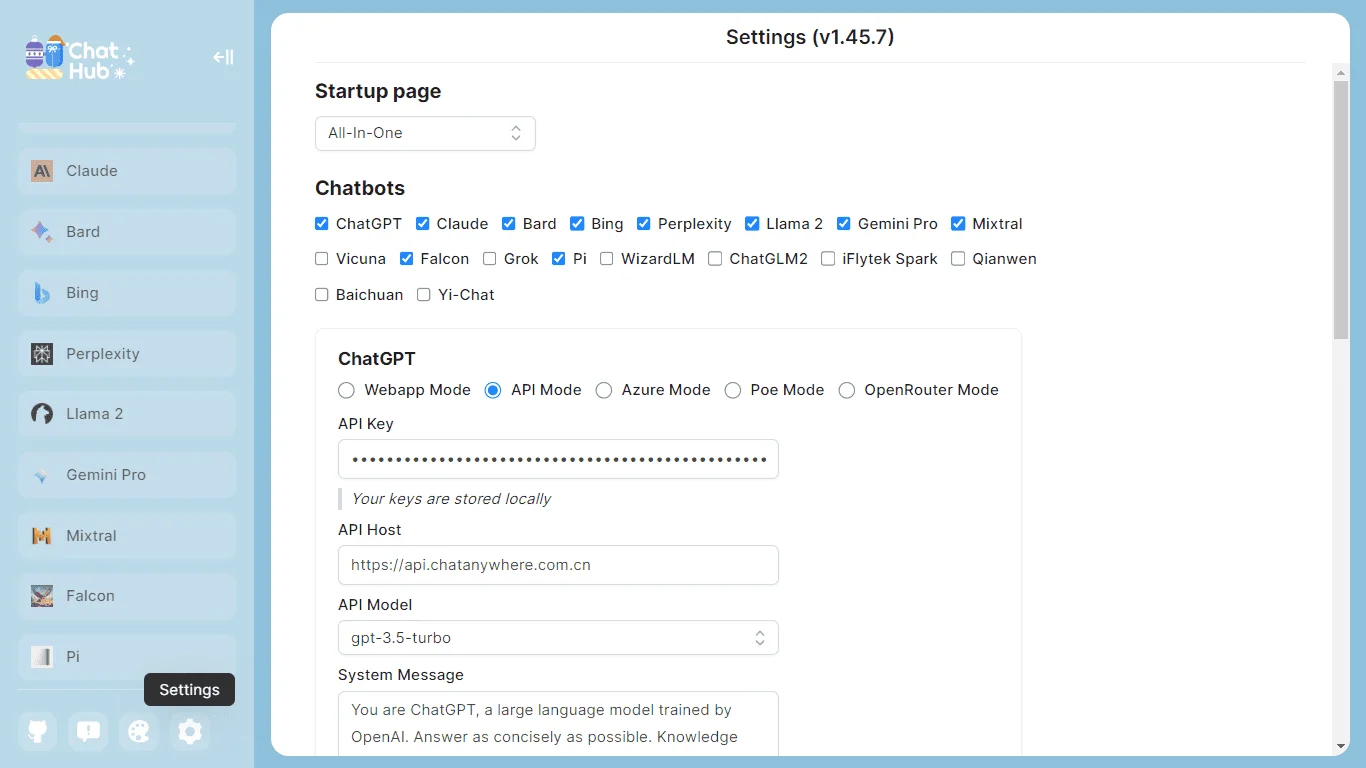Viewport: 1366px width, 768px height.
Task: Select Webapp Mode for ChatGPT
Action: 347,390
